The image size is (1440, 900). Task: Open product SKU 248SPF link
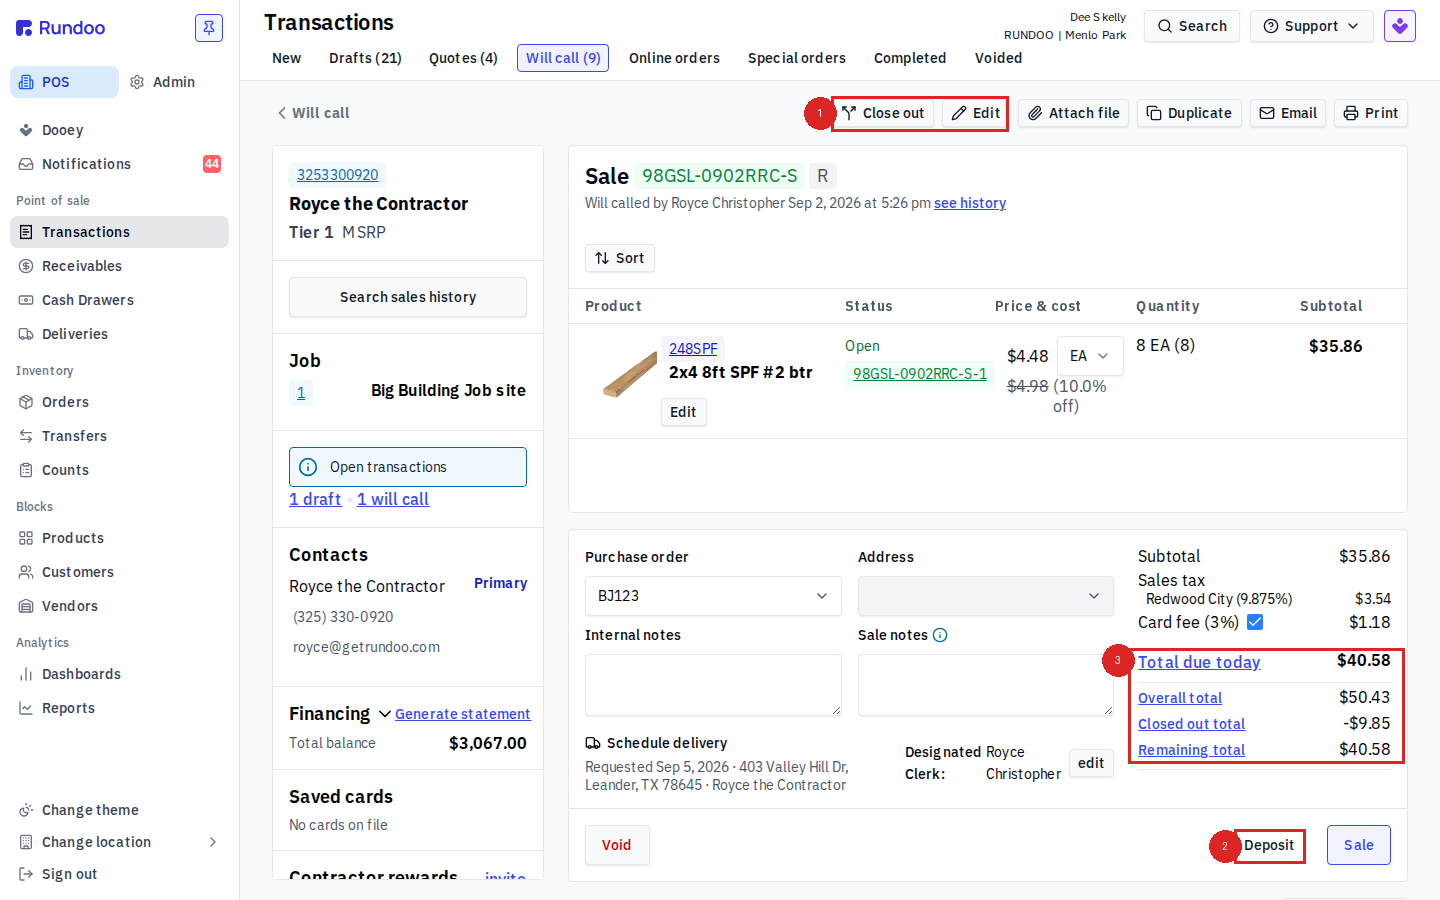click(x=693, y=349)
